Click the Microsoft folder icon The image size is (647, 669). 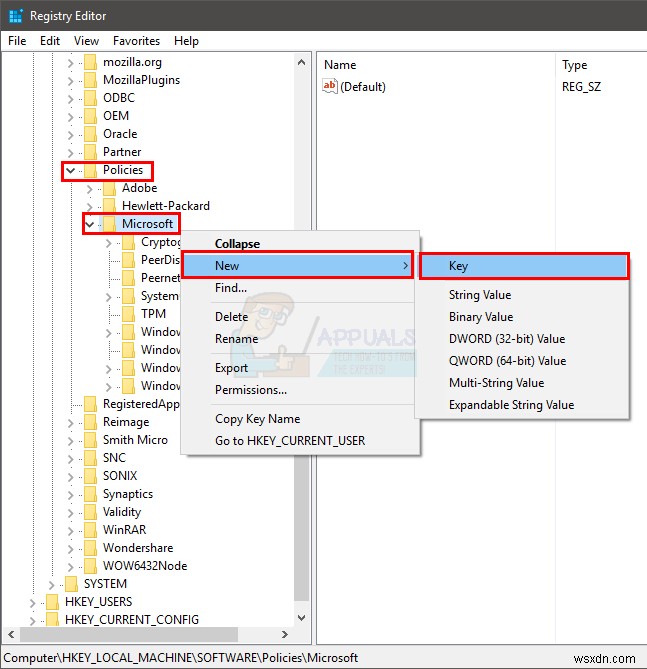coord(109,224)
